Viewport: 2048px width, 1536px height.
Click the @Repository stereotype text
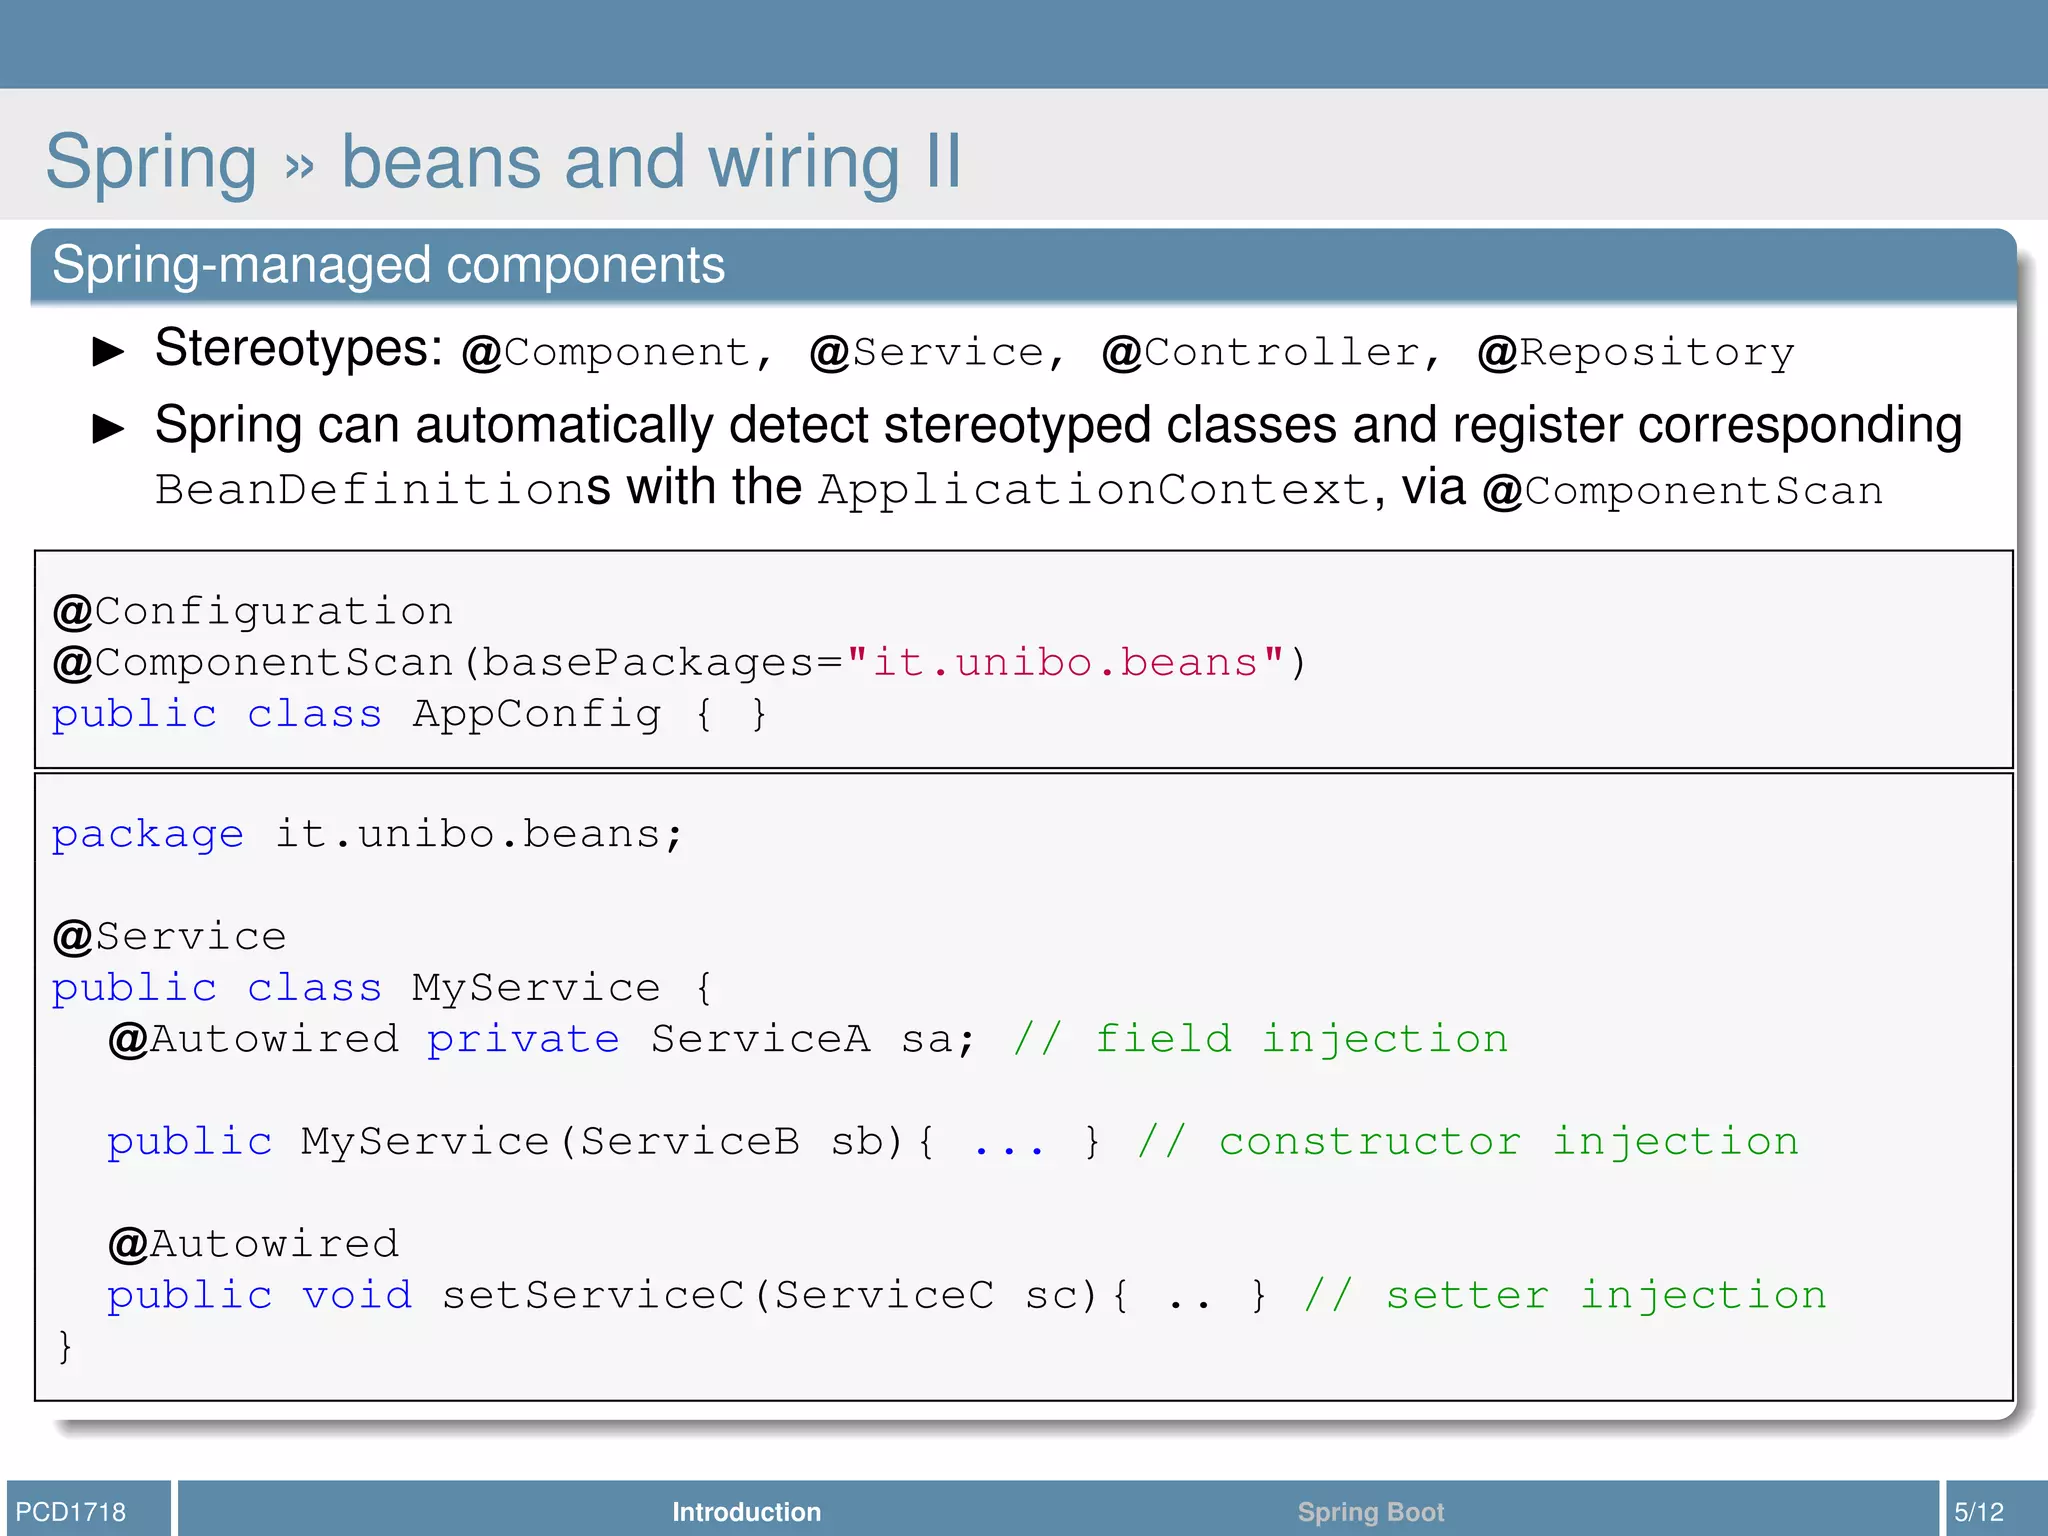pos(1636,352)
